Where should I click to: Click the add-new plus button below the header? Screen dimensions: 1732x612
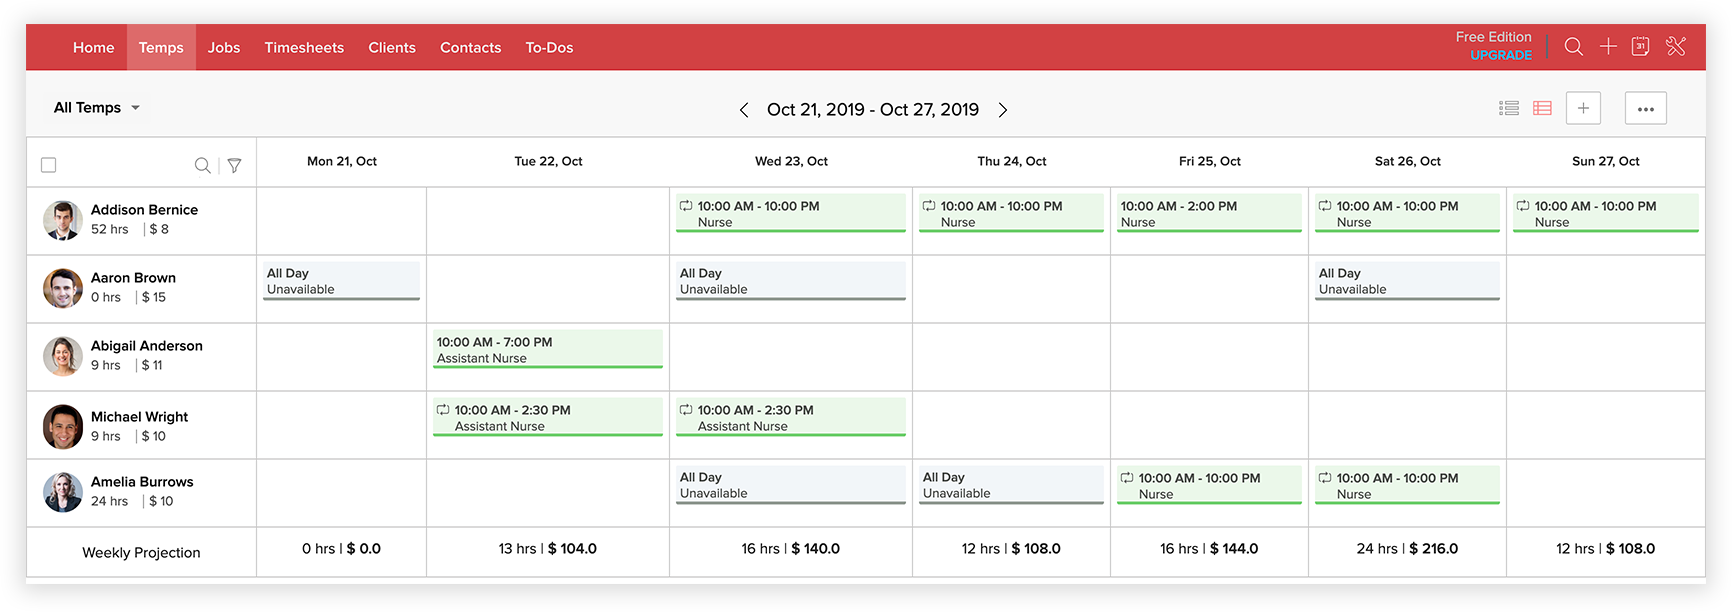pos(1583,108)
